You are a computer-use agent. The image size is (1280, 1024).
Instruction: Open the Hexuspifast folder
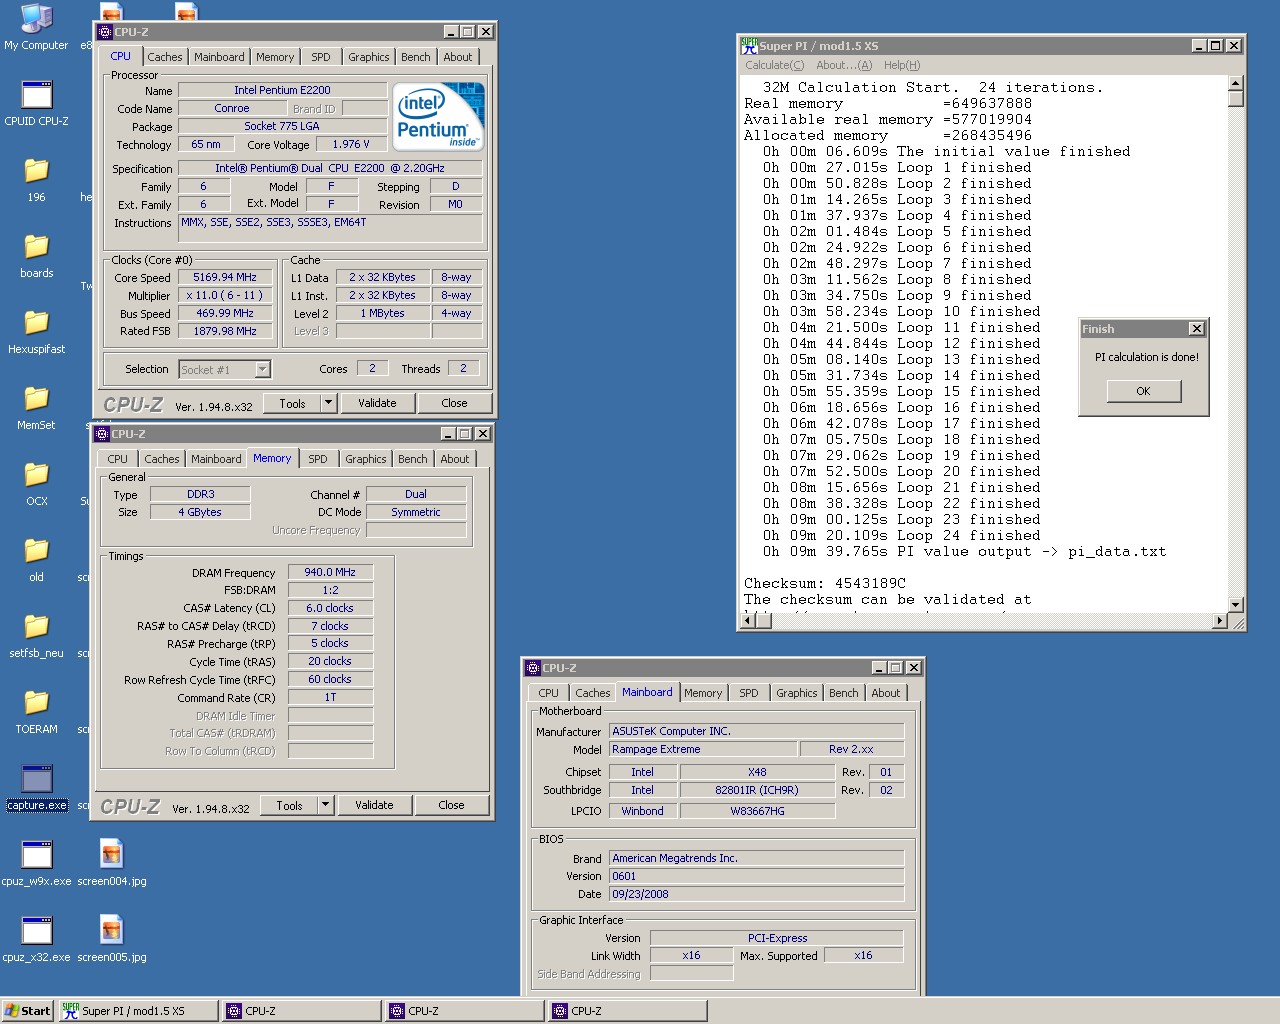pos(36,332)
